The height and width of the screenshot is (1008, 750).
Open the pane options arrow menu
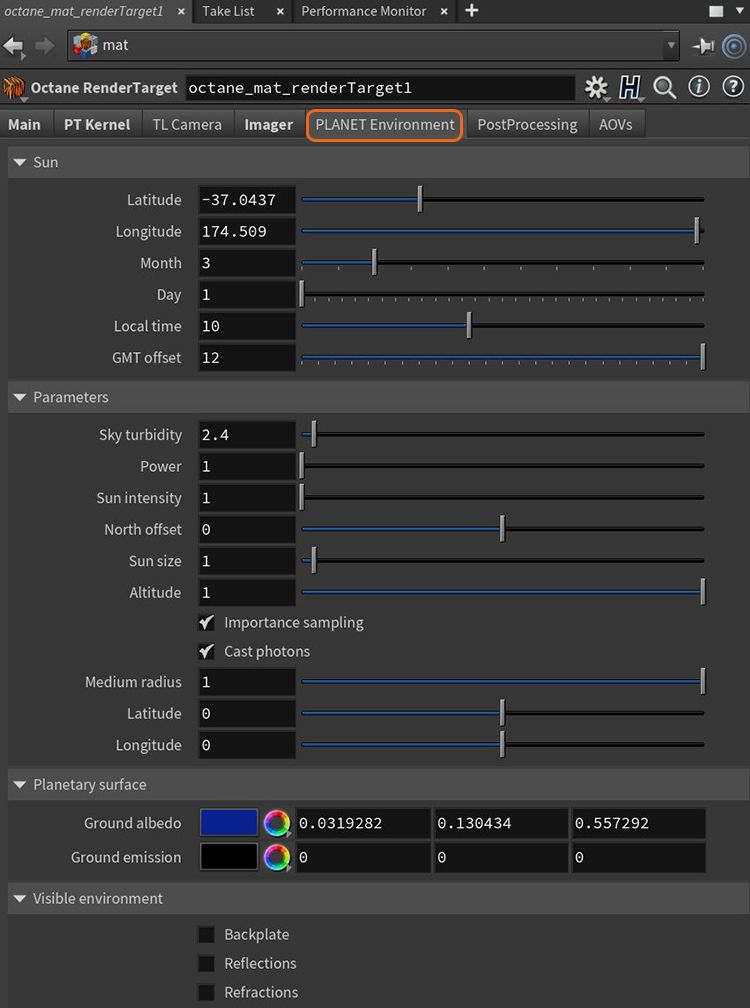pyautogui.click(x=740, y=11)
